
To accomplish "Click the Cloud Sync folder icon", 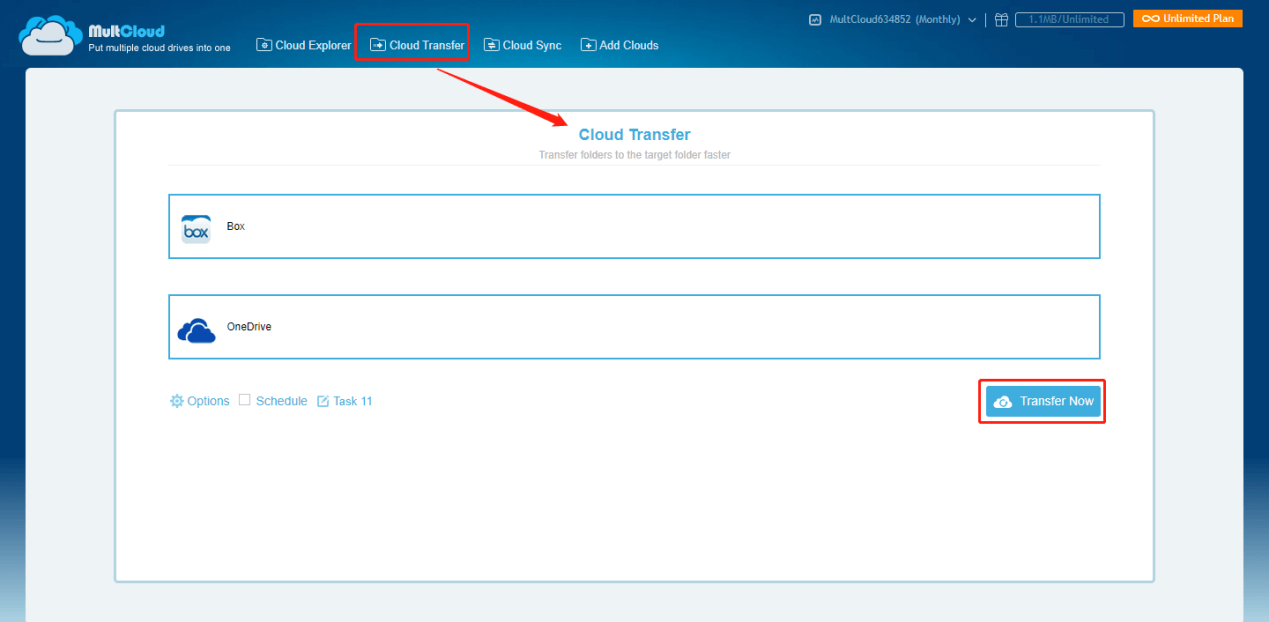I will point(492,45).
